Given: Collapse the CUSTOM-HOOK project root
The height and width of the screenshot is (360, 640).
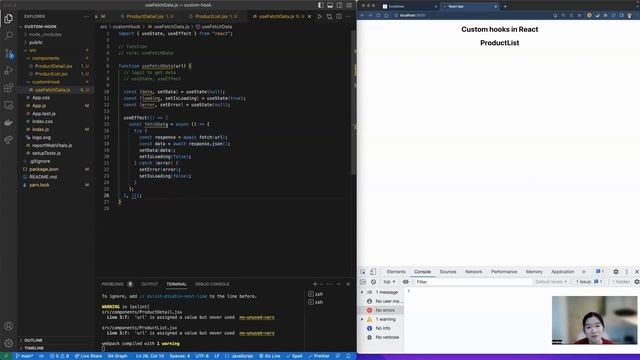Looking at the screenshot, I should tap(40, 27).
